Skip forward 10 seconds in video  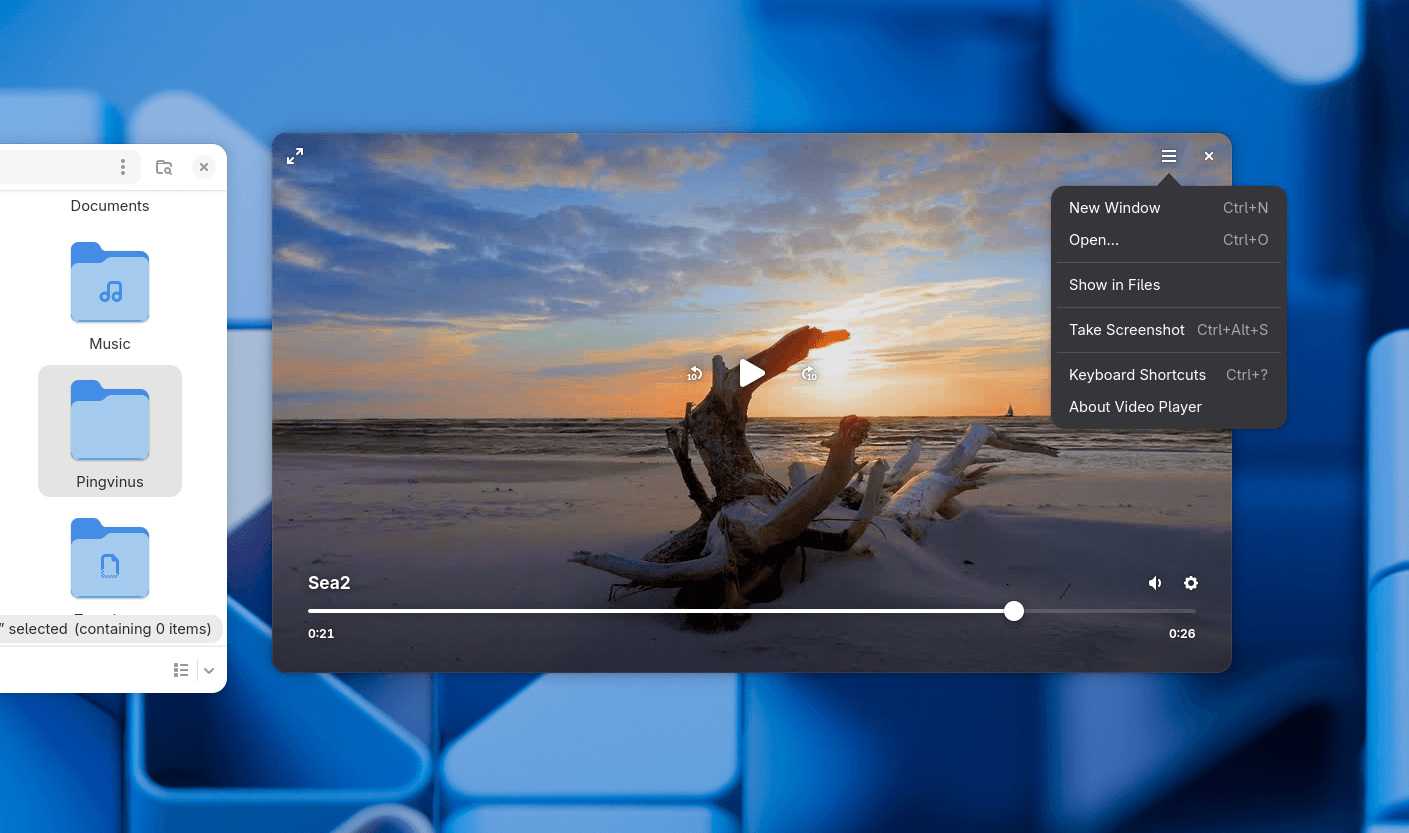[x=809, y=374]
